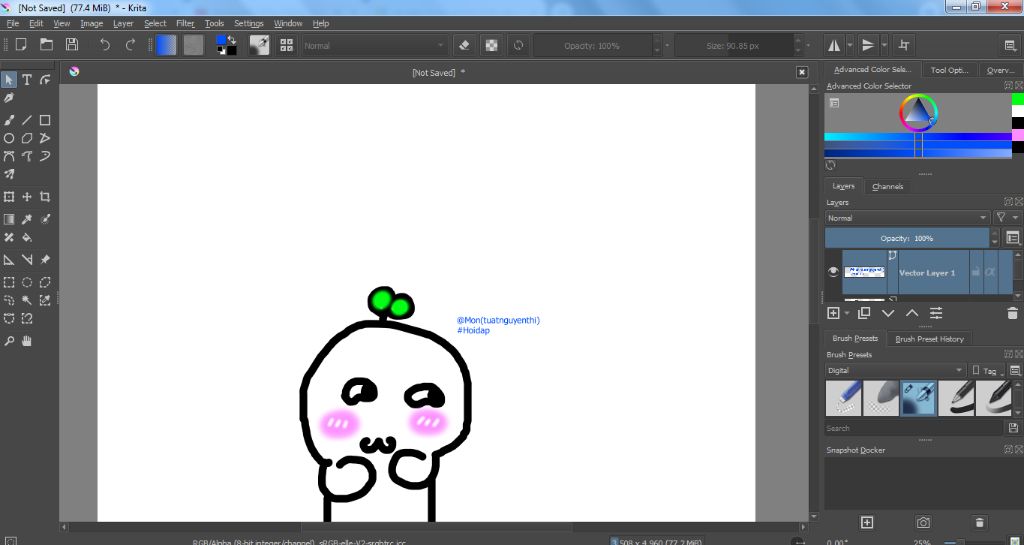Redo the last action
Image resolution: width=1024 pixels, height=545 pixels.
coord(130,44)
